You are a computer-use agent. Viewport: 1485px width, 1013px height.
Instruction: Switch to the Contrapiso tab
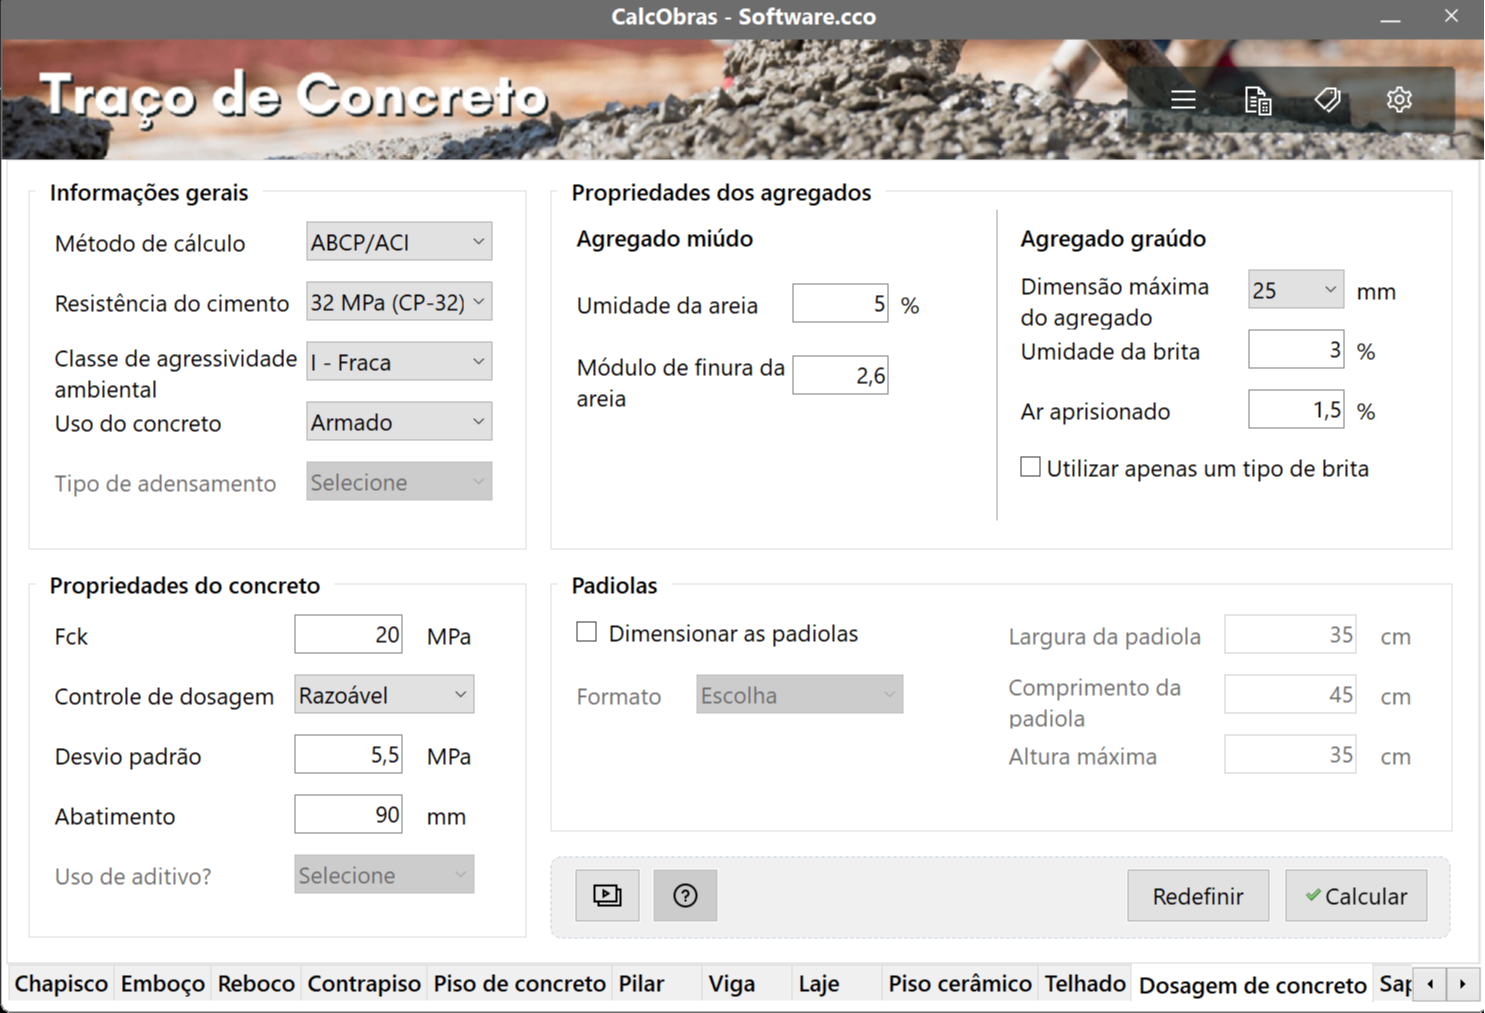[364, 984]
